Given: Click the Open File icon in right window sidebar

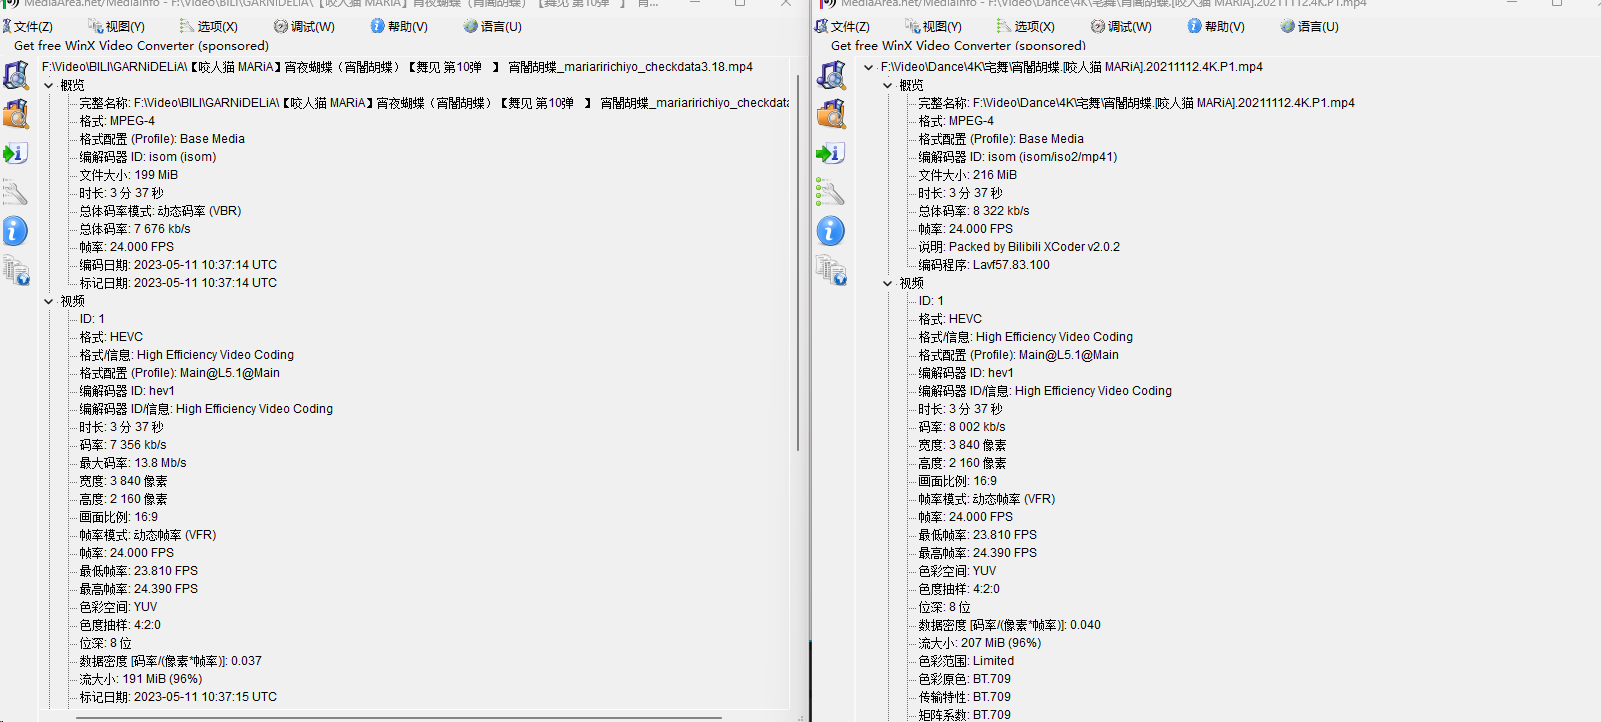Looking at the screenshot, I should (x=831, y=76).
